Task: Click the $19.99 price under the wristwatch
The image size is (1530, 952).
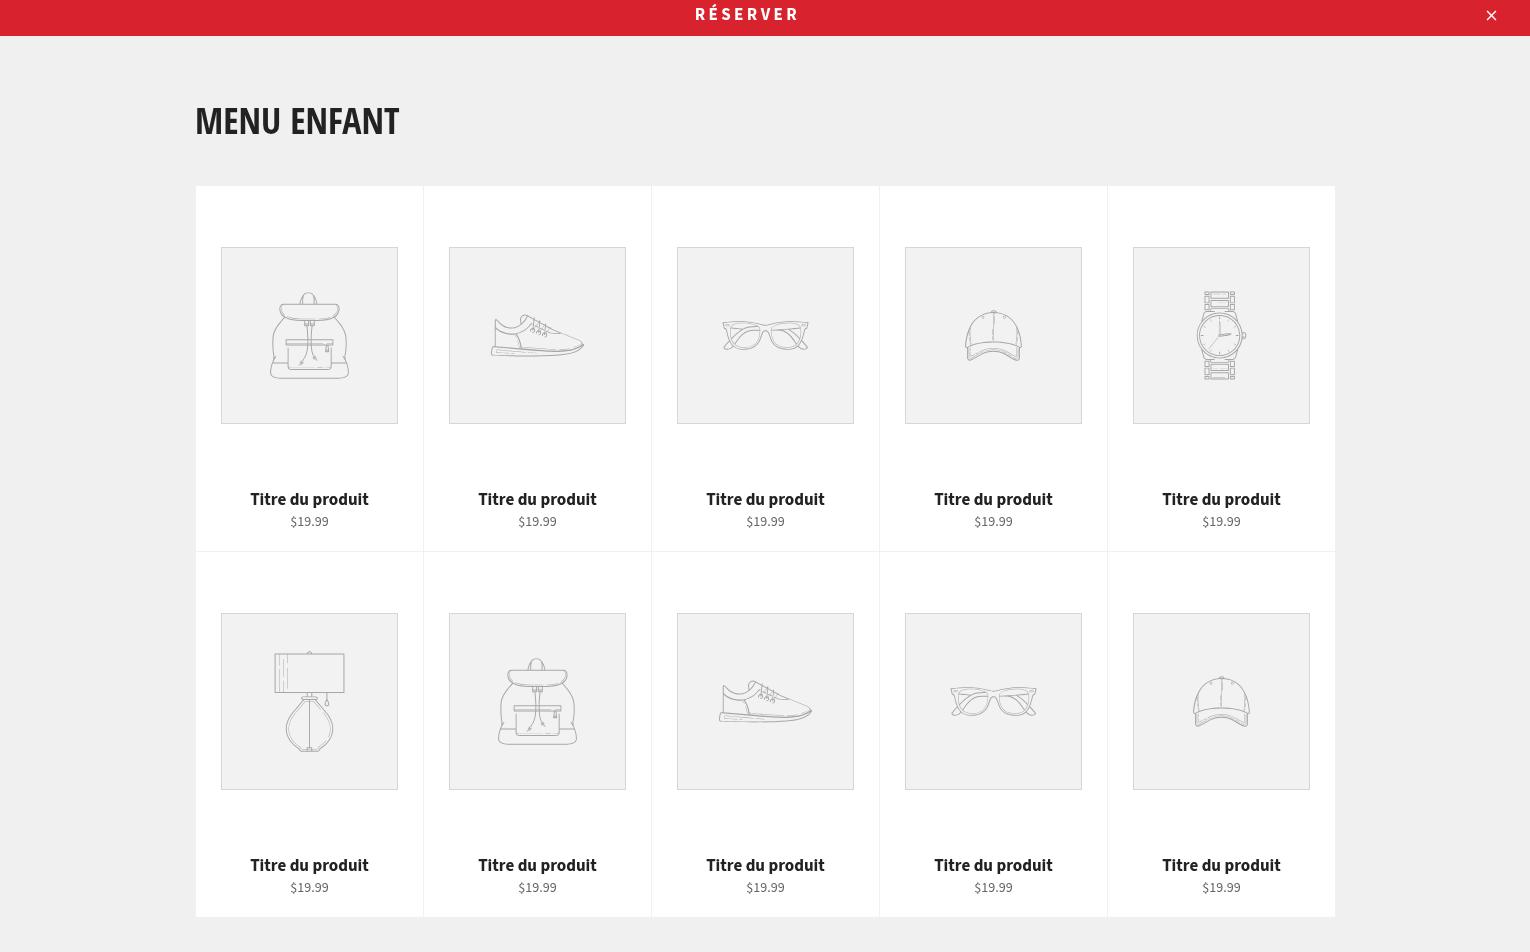Action: click(1221, 521)
